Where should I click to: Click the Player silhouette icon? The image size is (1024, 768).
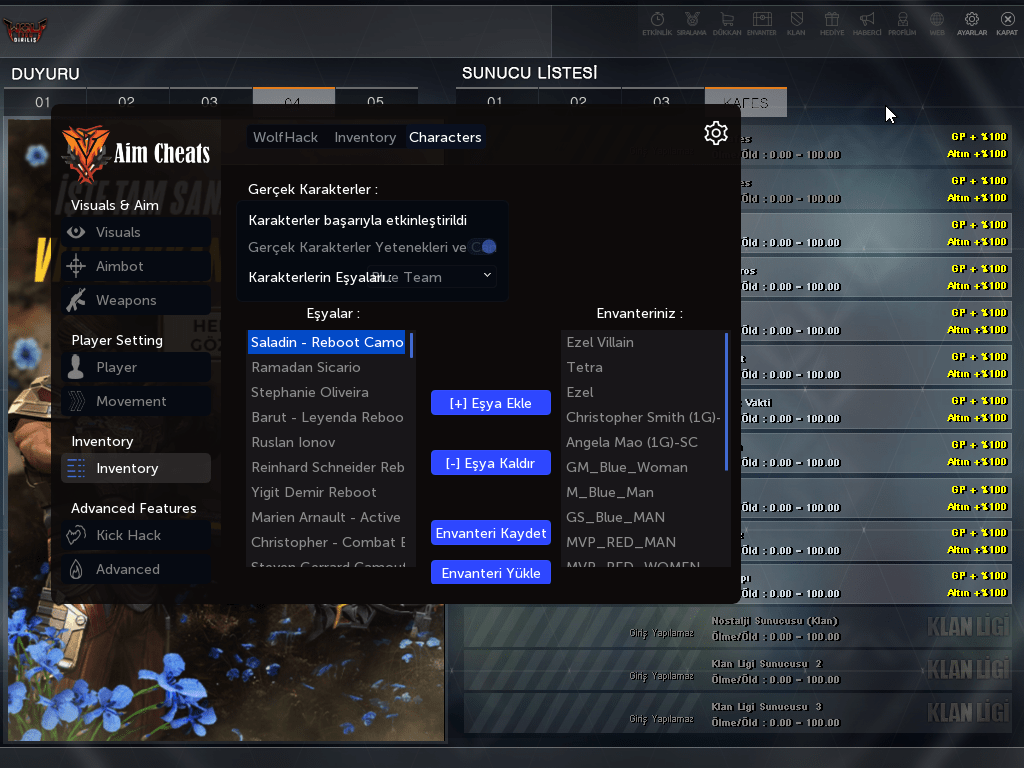pyautogui.click(x=76, y=367)
